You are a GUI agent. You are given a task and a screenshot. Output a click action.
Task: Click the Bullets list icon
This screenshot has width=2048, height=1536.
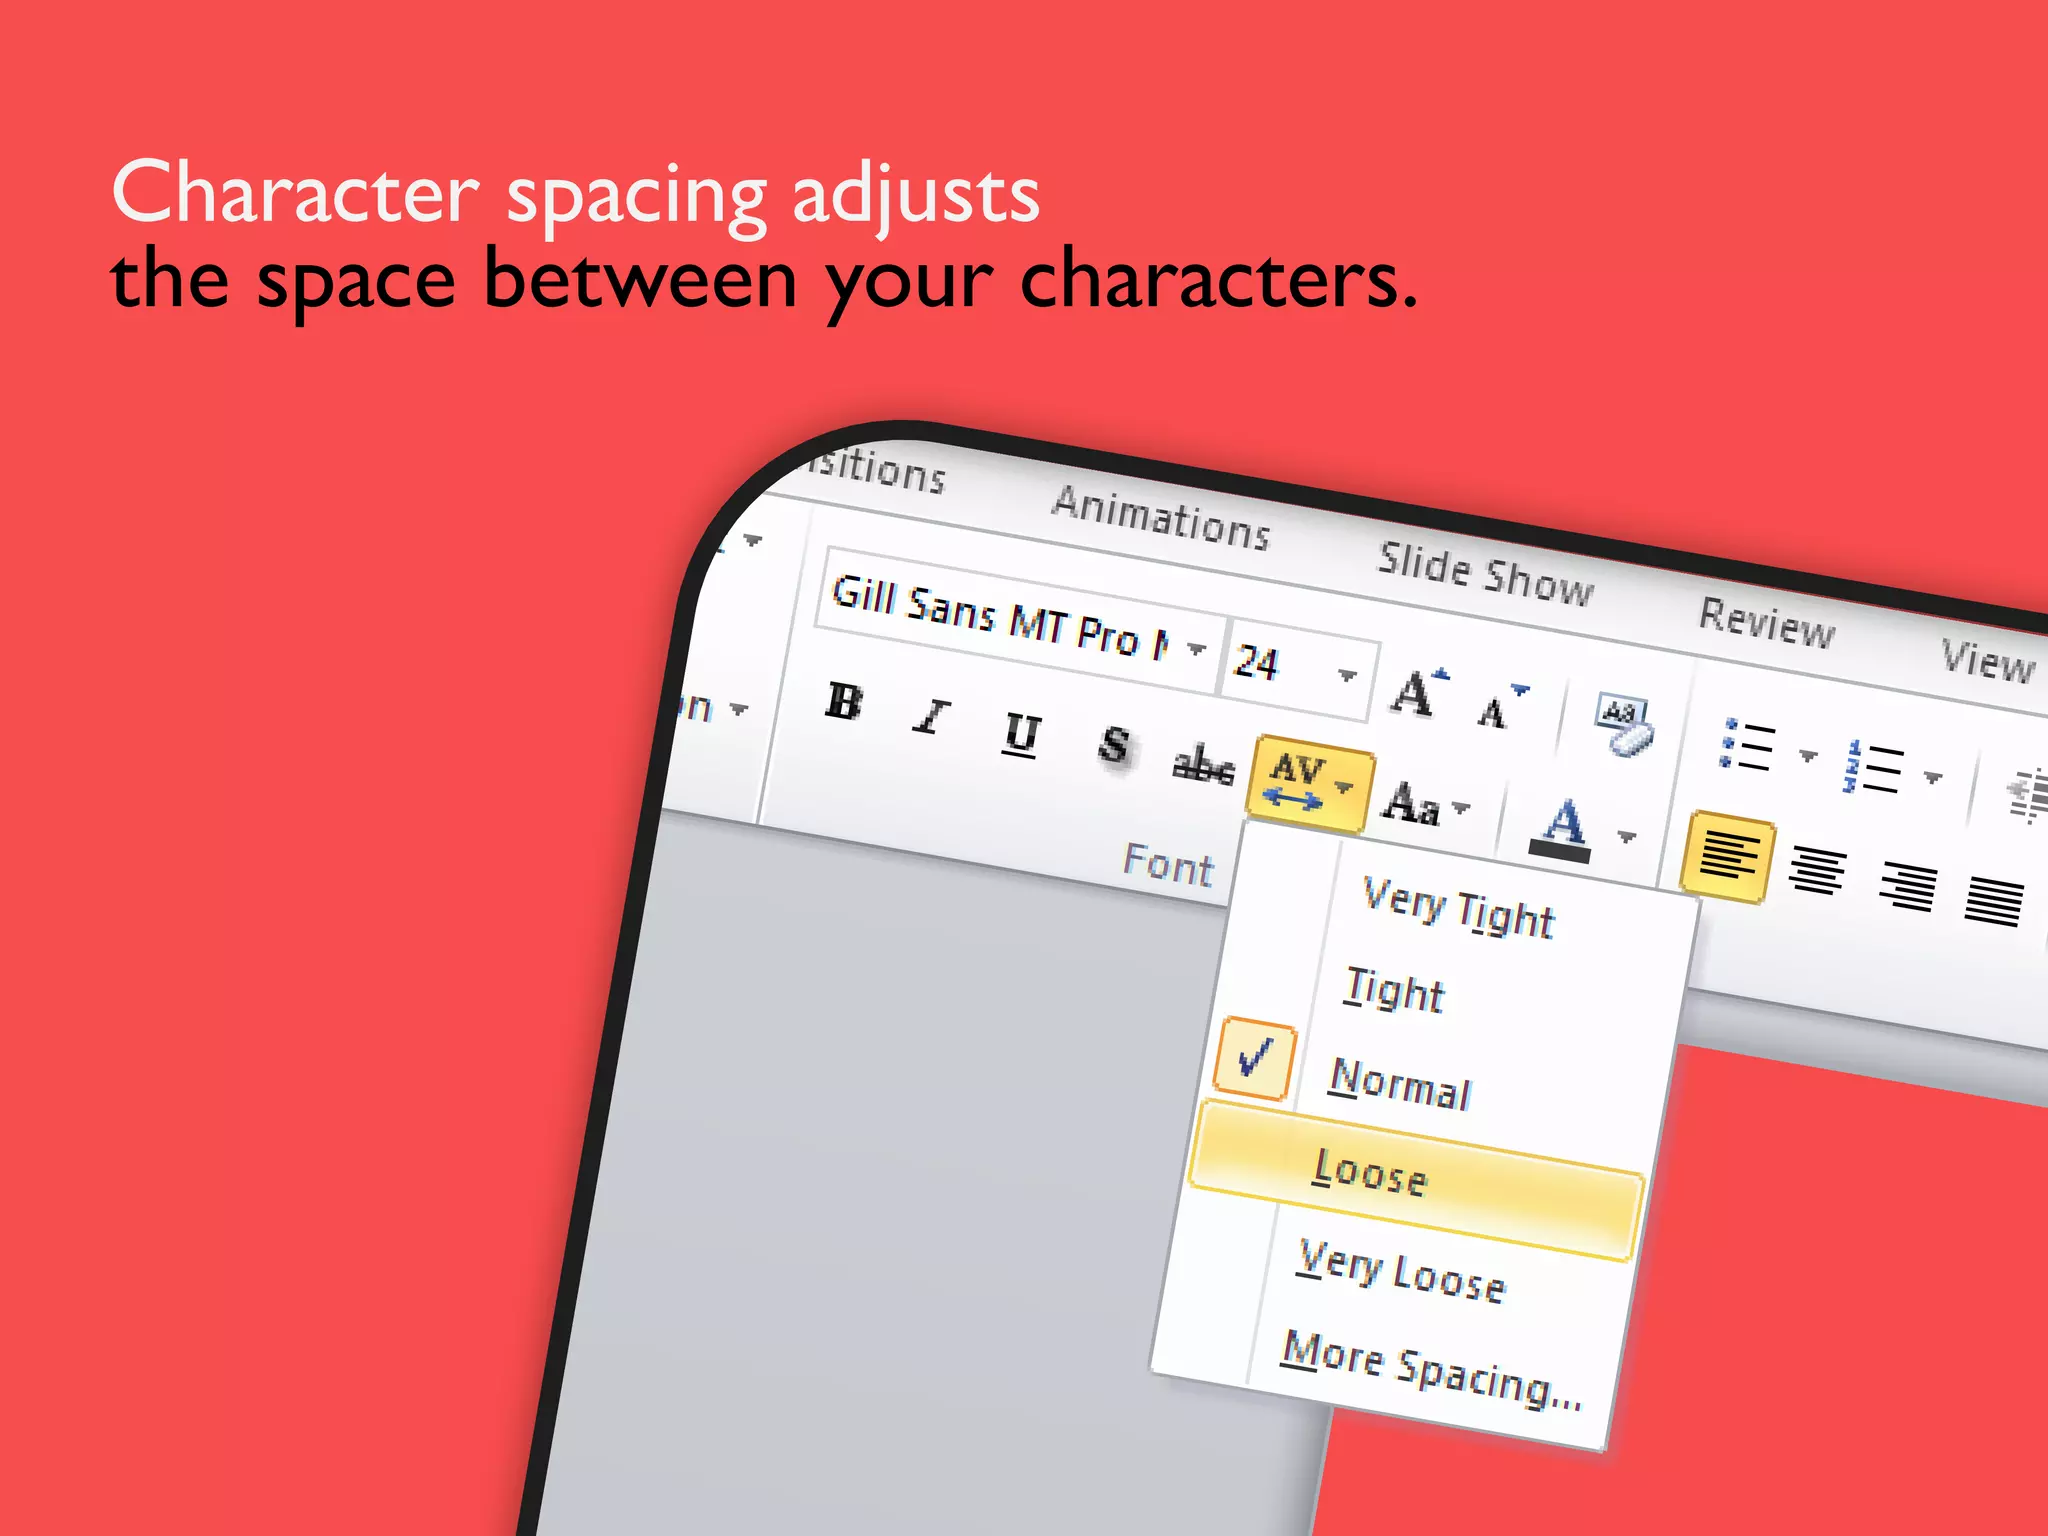pos(1747,745)
